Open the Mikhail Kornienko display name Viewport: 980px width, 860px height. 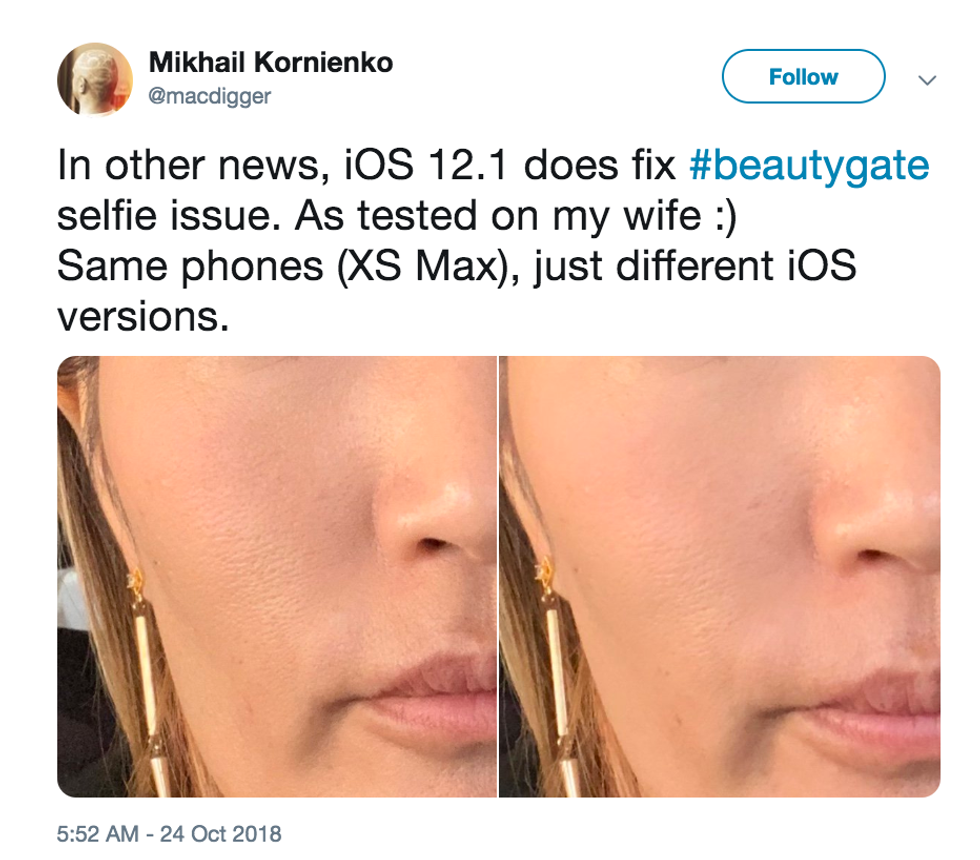click(x=271, y=62)
